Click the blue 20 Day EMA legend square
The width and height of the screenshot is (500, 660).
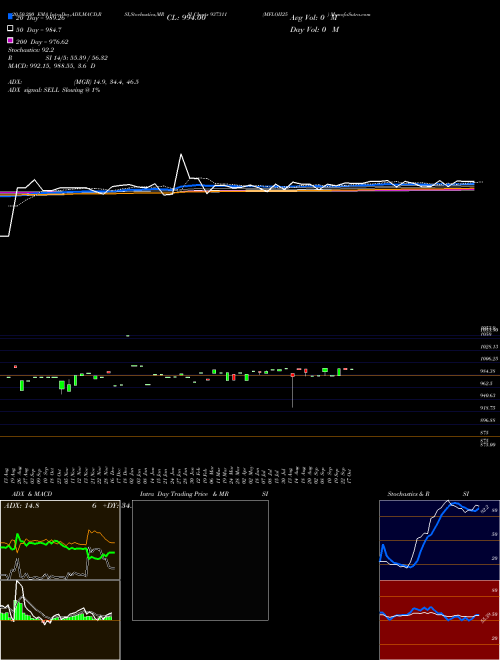[11, 17]
